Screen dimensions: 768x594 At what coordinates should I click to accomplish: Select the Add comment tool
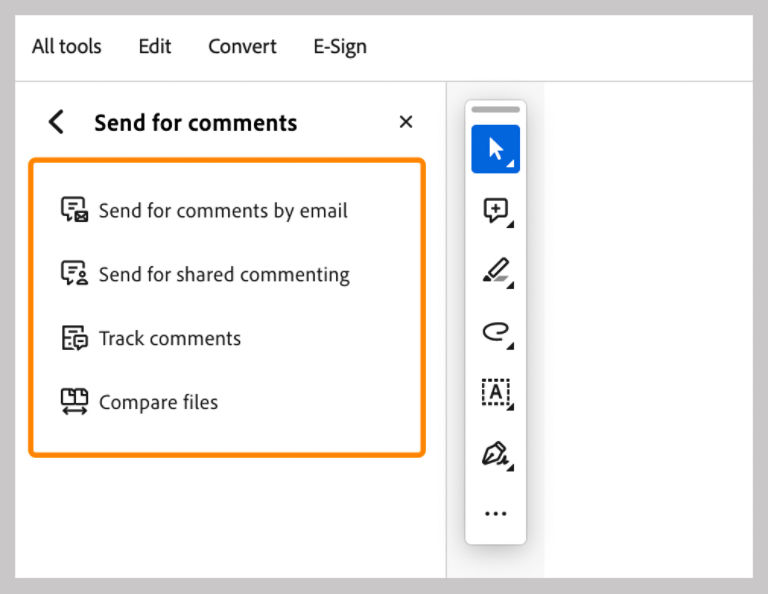(x=496, y=211)
